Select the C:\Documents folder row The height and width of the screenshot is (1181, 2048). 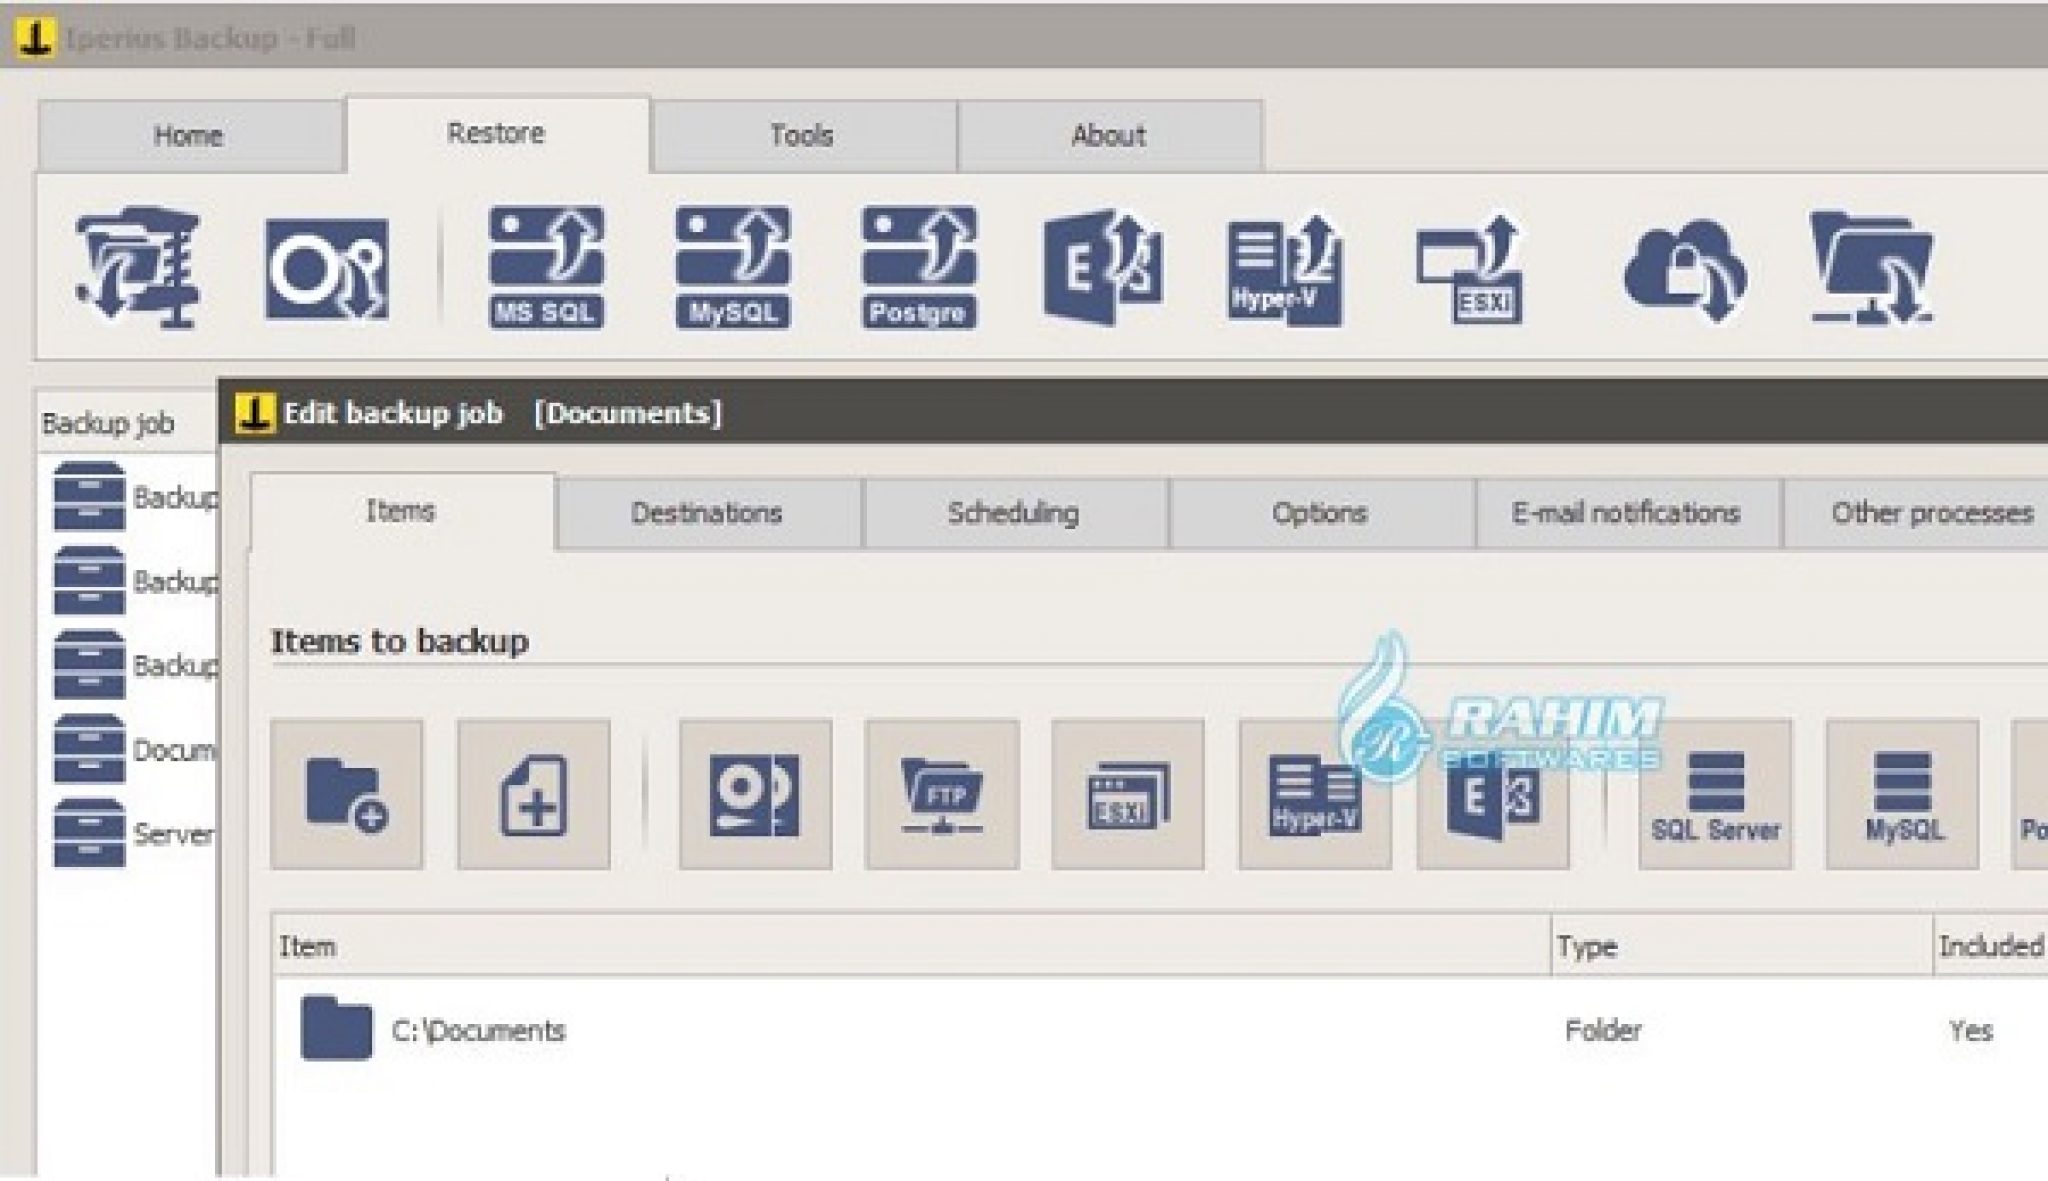[x=478, y=1030]
